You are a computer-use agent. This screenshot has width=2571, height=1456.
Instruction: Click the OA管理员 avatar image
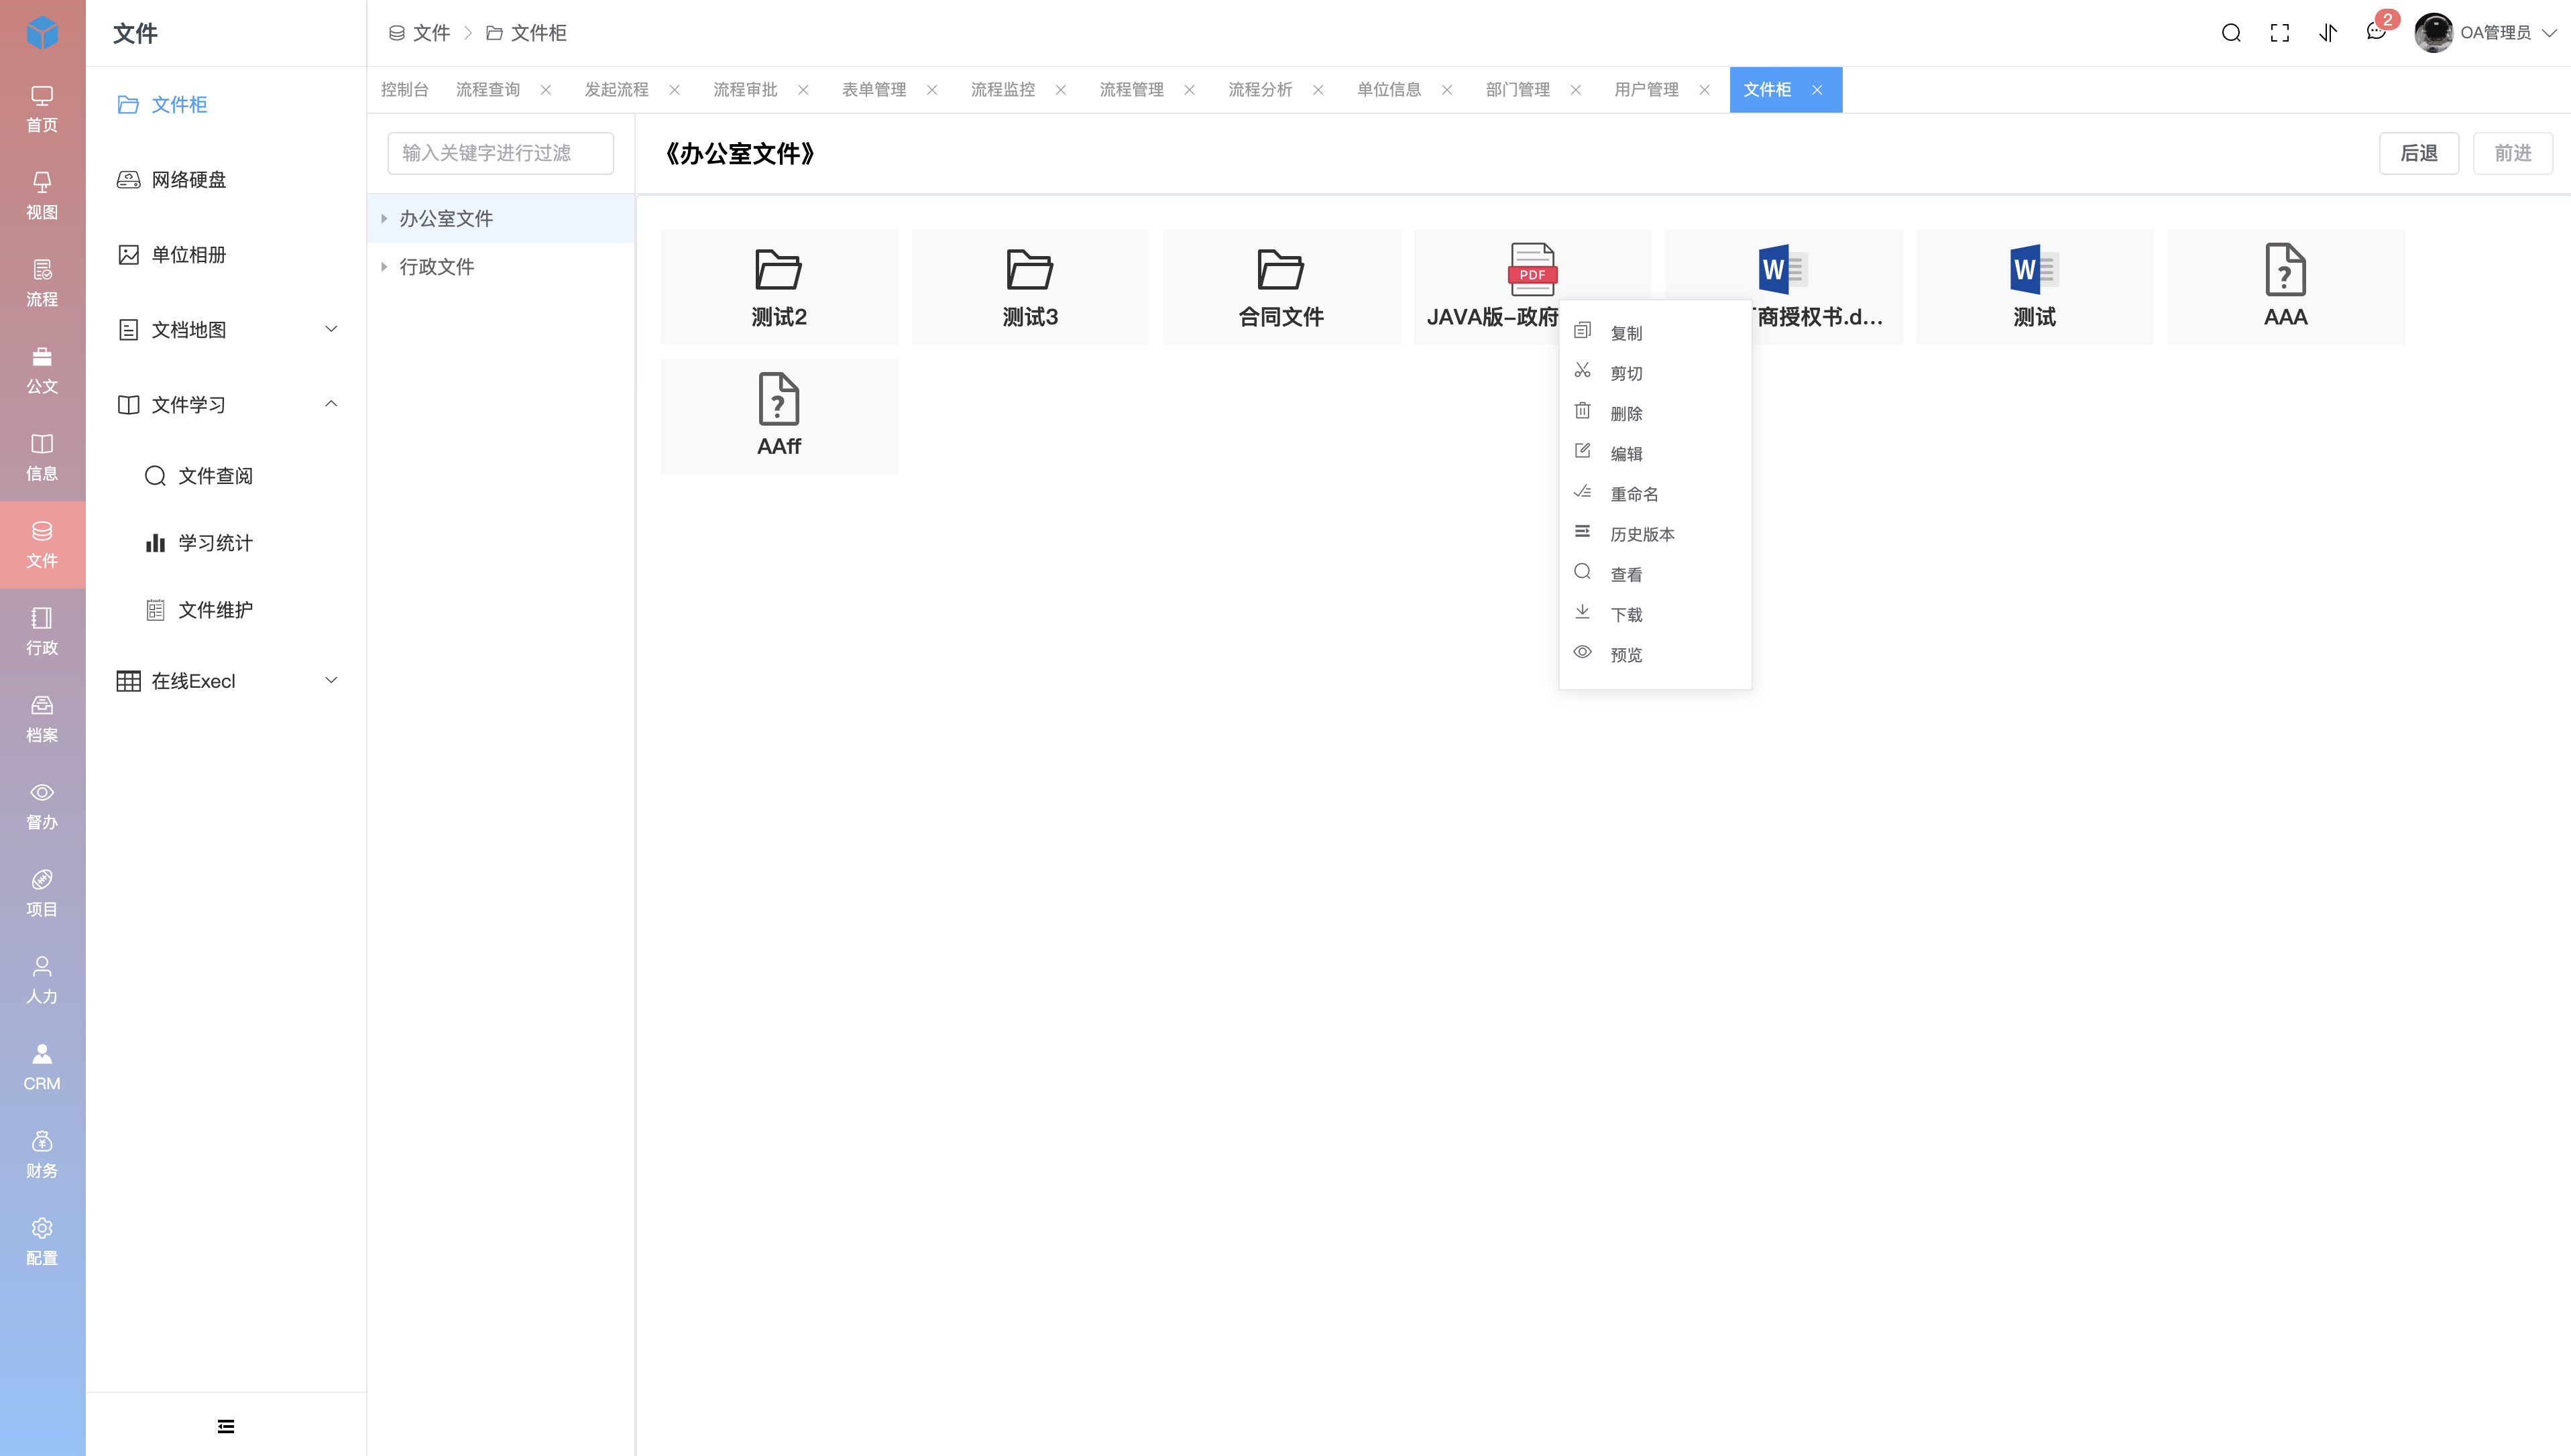coord(2434,33)
